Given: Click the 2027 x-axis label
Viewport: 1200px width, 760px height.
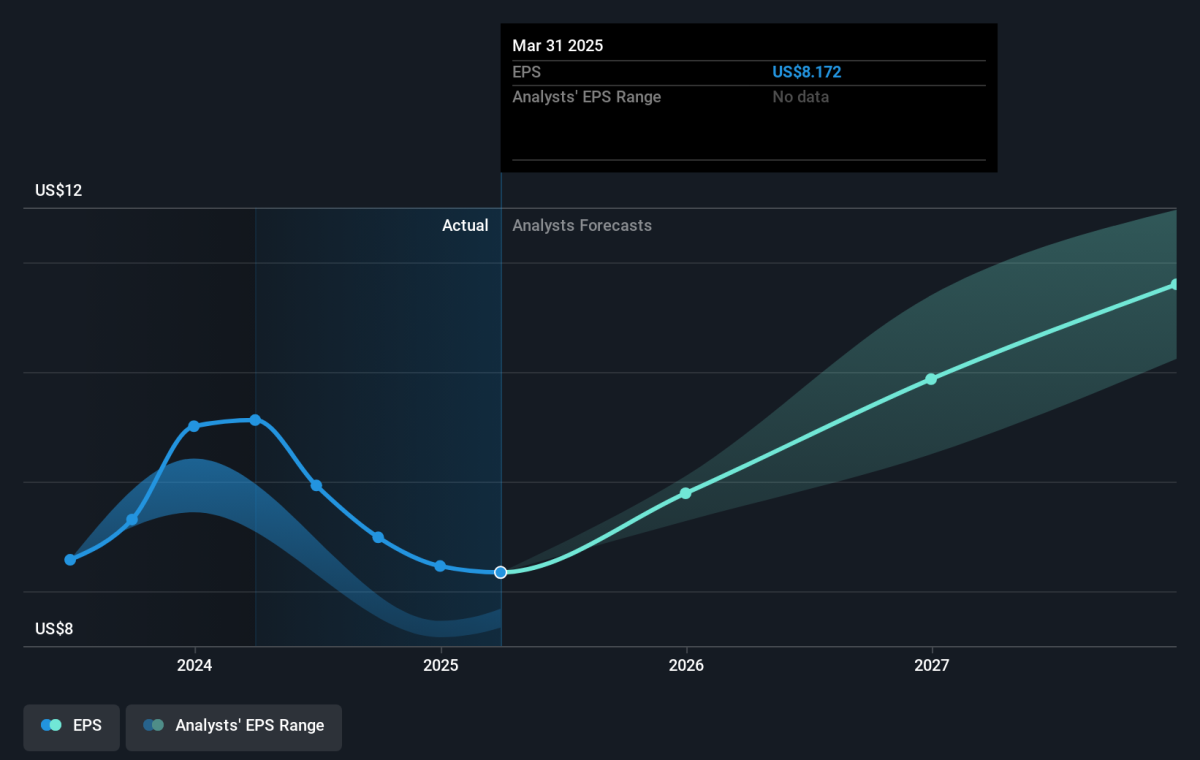Looking at the screenshot, I should coord(932,666).
